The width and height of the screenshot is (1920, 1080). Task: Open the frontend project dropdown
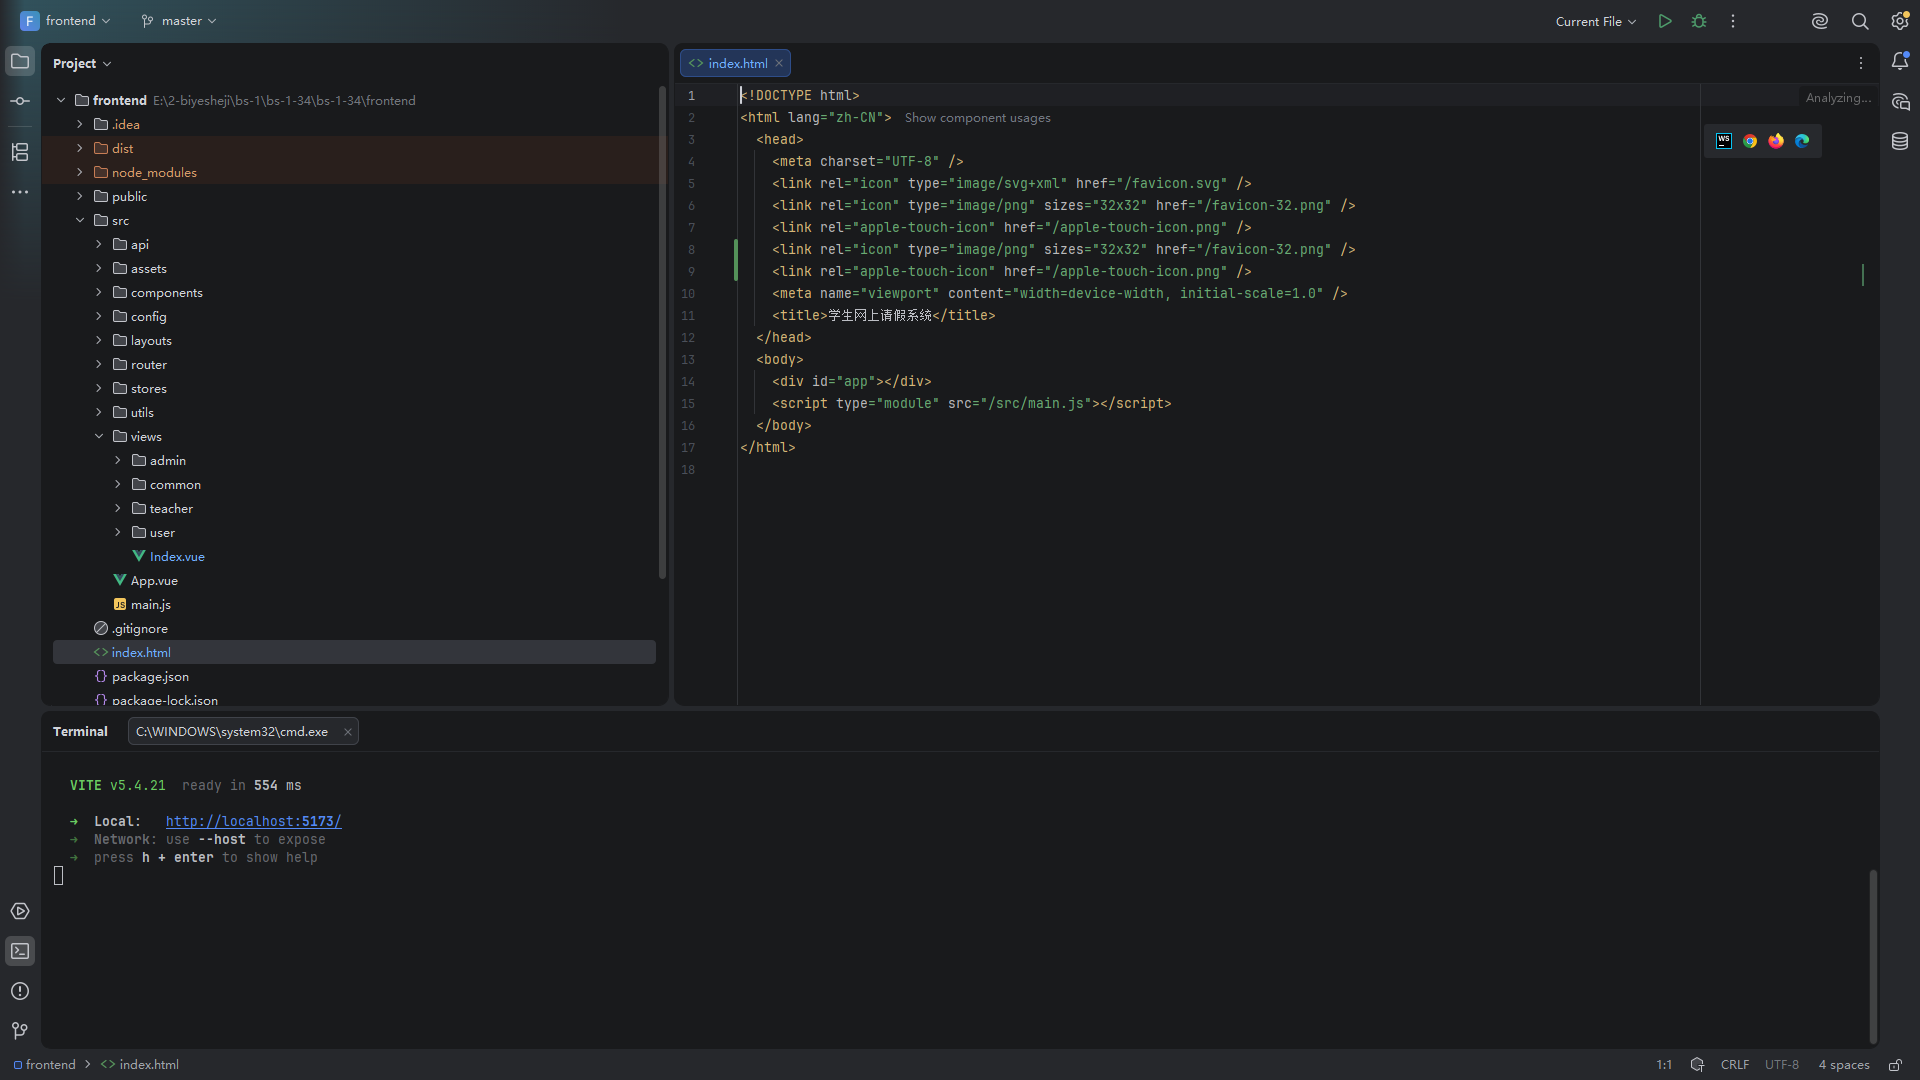(66, 21)
